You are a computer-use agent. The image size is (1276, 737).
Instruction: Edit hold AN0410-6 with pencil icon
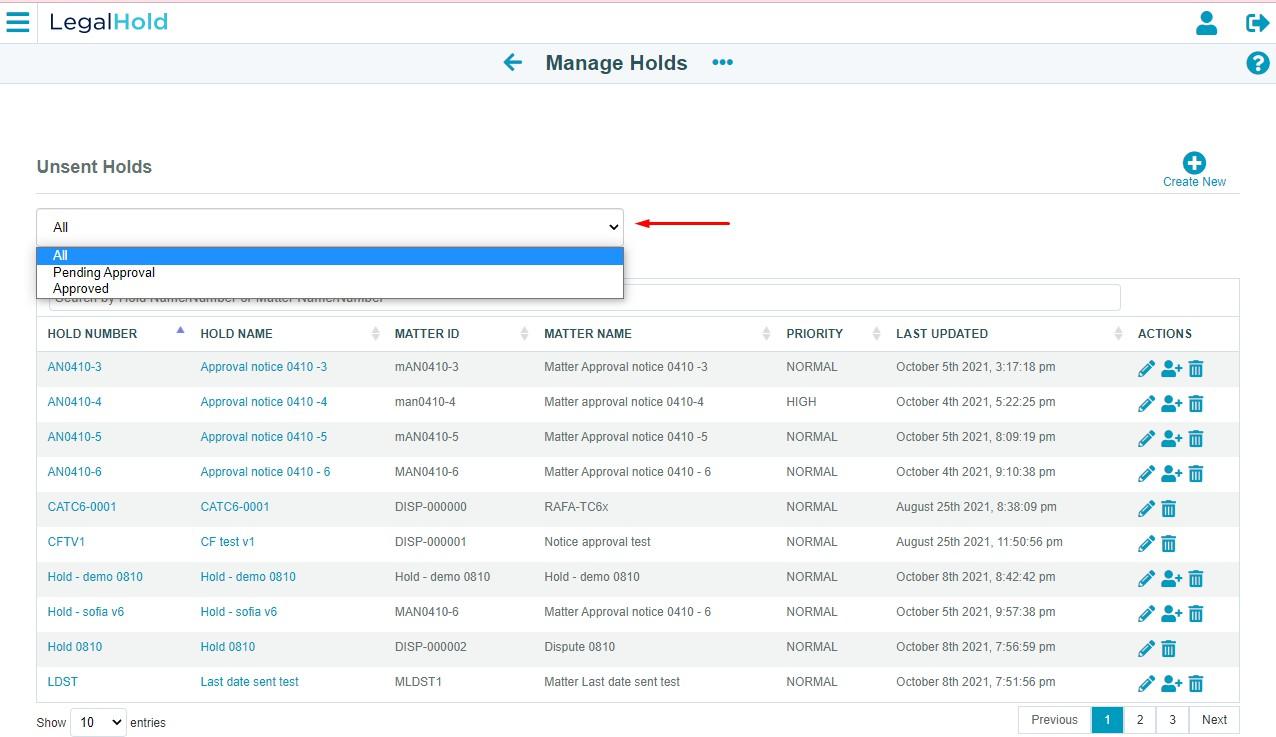click(x=1146, y=474)
